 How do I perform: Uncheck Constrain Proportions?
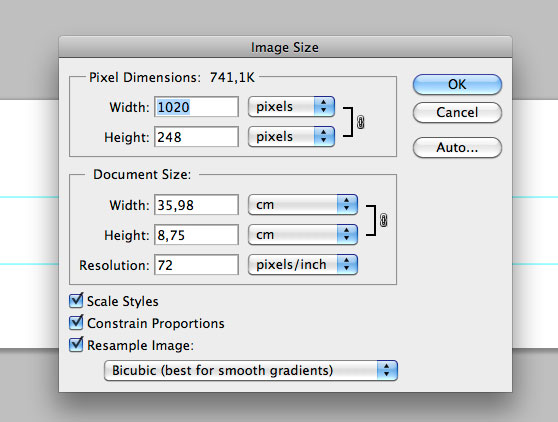[76, 322]
